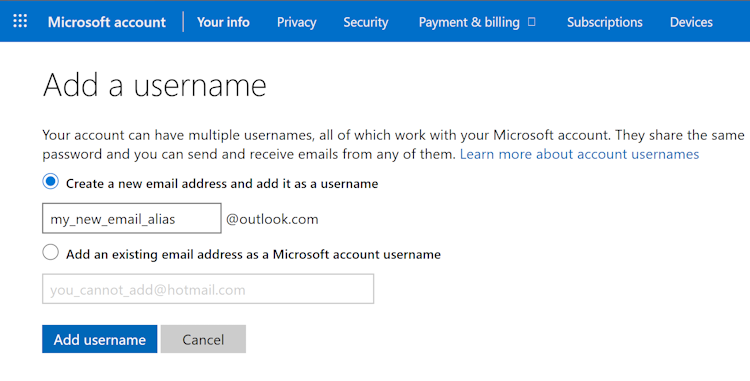Click the @outlook.com domain text
Image resolution: width=750 pixels, height=381 pixels.
coord(272,219)
